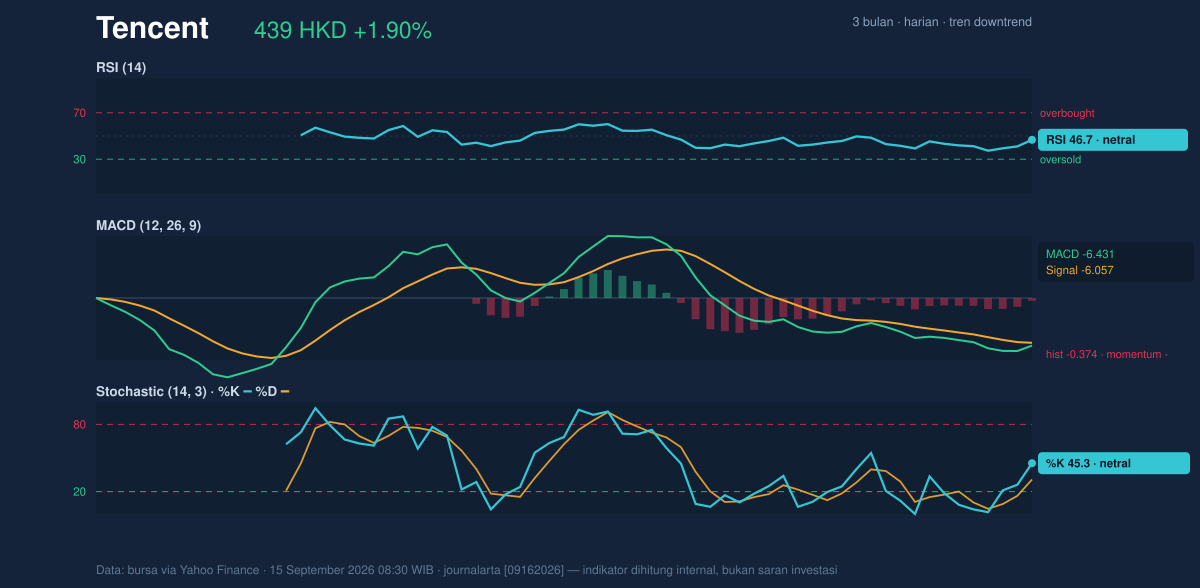Click the data source footer text
The image size is (1200, 588).
tap(466, 570)
